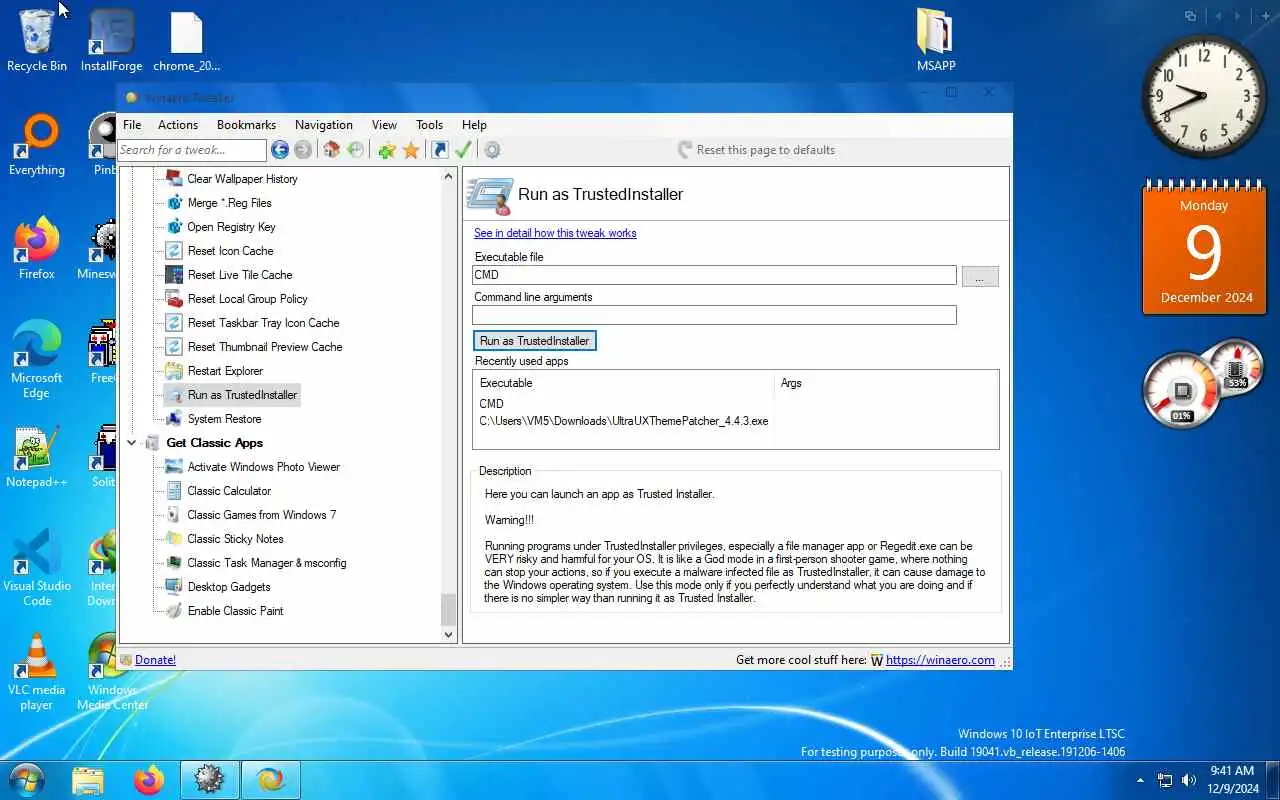Open 'See in detail how this tweak works'
The height and width of the screenshot is (800, 1280).
coord(555,233)
